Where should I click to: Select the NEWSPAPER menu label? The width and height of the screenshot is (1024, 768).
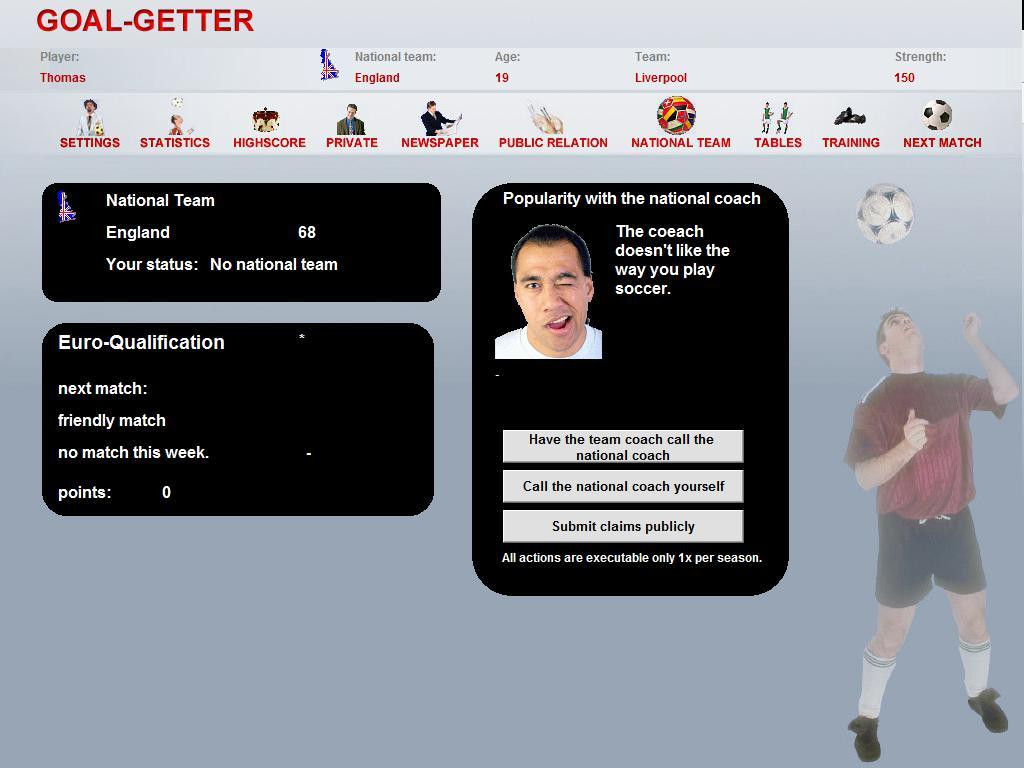[x=440, y=142]
